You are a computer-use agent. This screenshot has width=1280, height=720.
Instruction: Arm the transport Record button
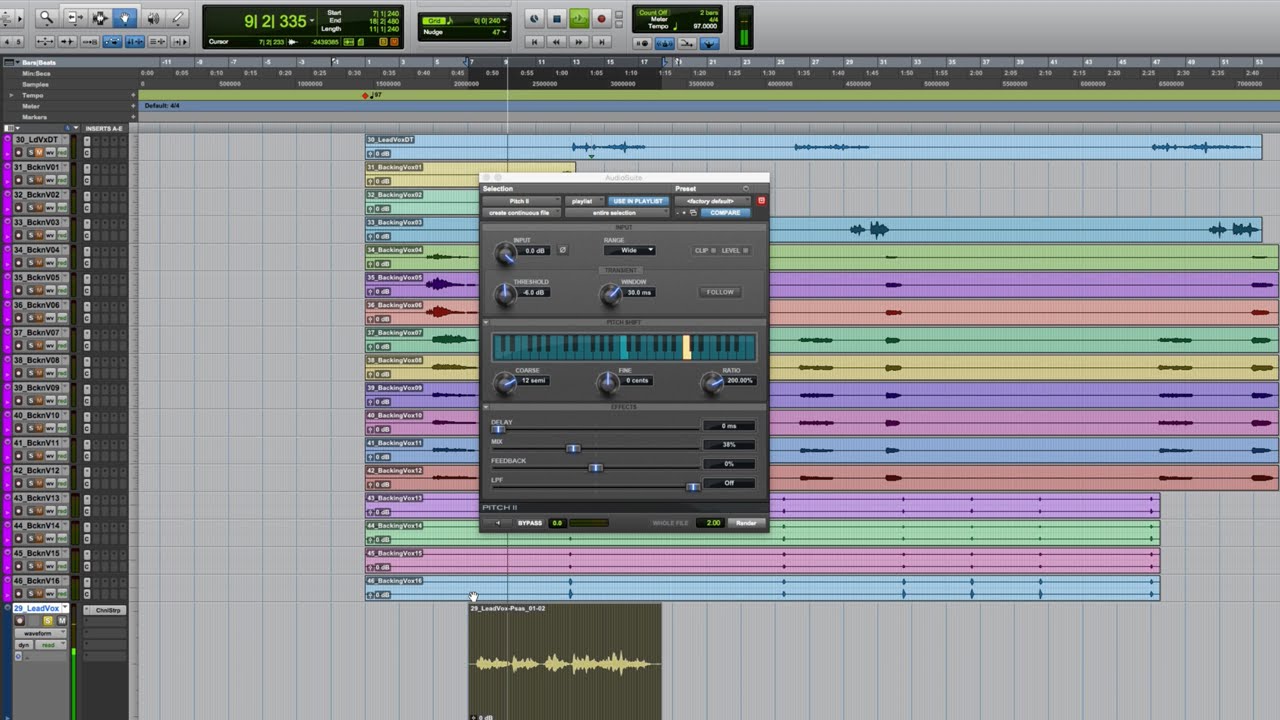coord(601,18)
